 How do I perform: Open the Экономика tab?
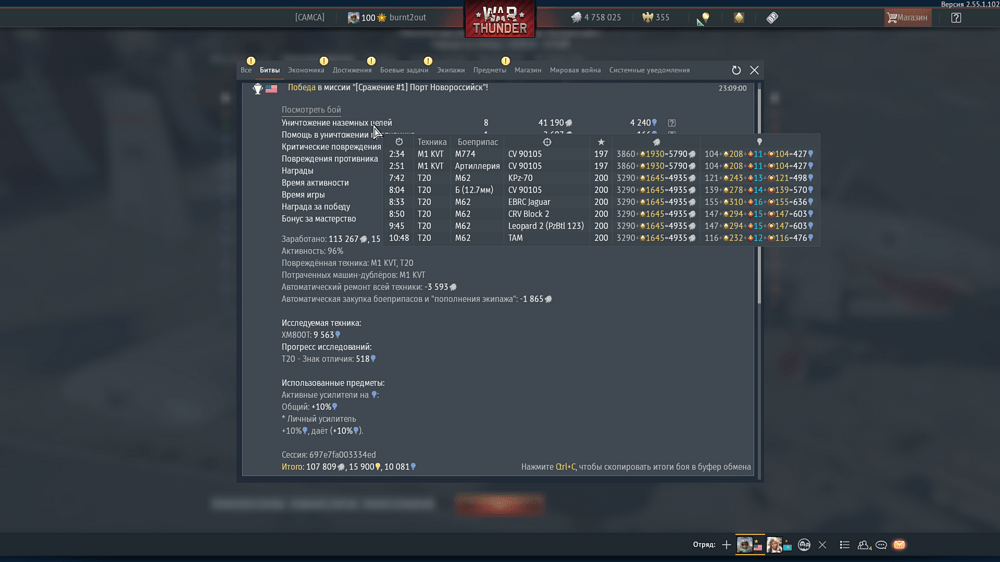(306, 70)
